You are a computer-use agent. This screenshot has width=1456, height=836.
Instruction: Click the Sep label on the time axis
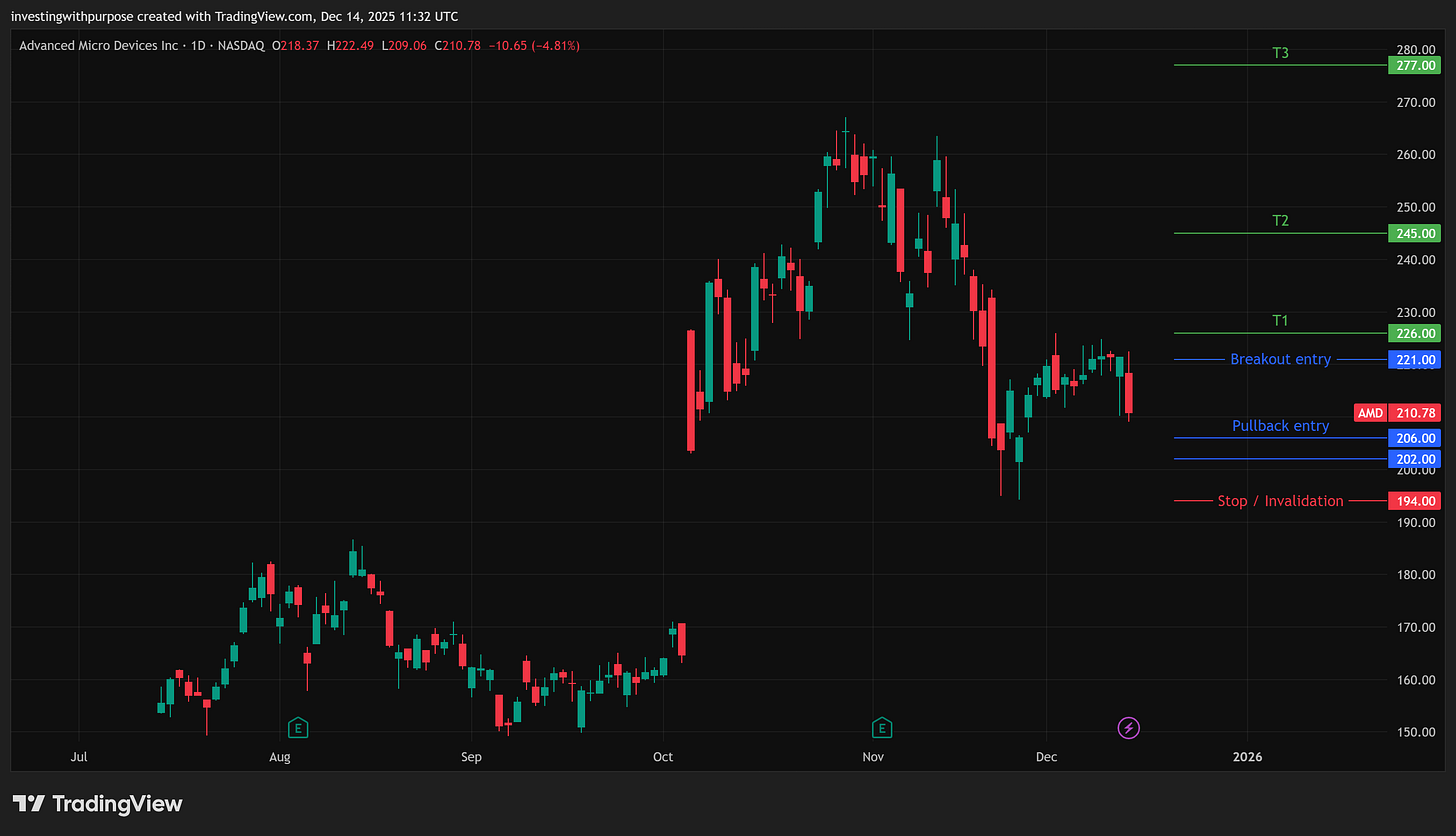[x=471, y=757]
